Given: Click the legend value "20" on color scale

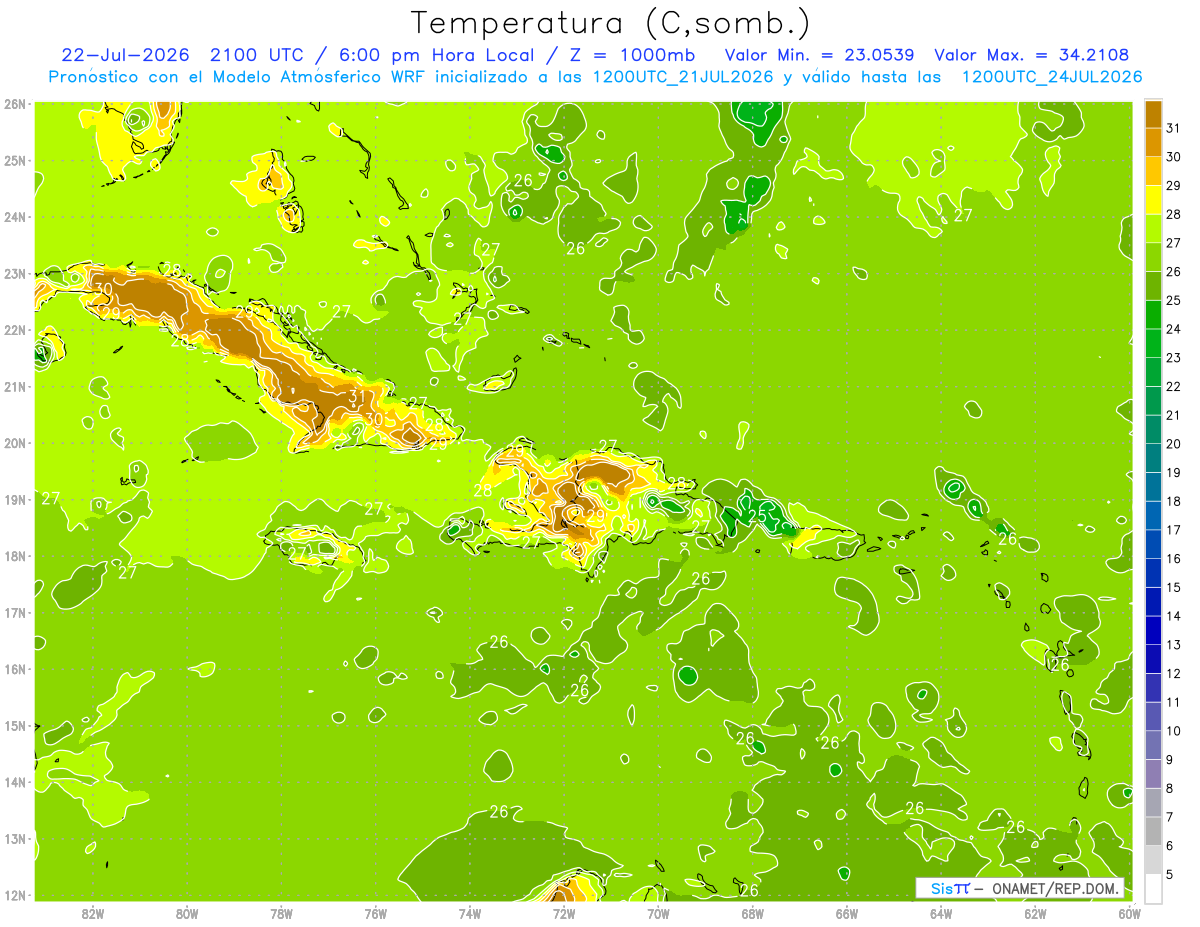Looking at the screenshot, I should pos(1174,443).
